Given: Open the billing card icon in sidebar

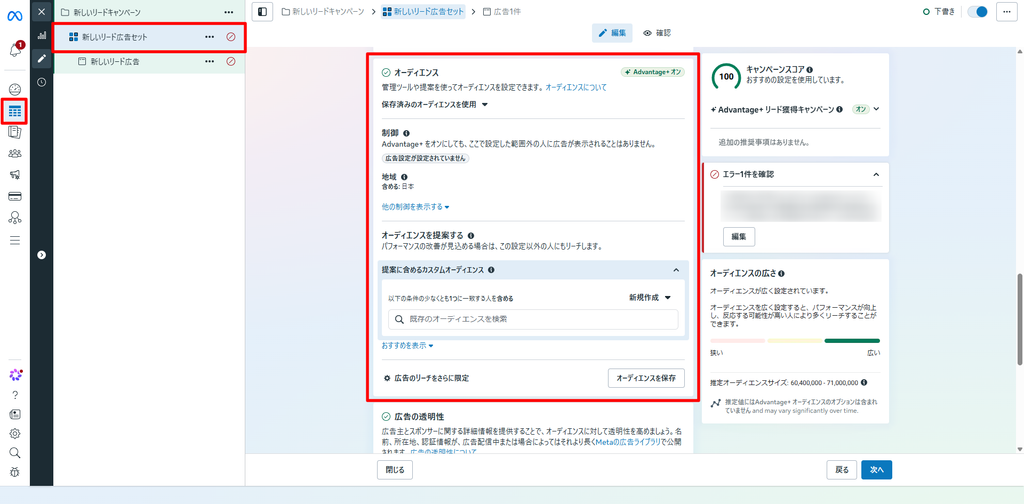Looking at the screenshot, I should pyautogui.click(x=15, y=196).
